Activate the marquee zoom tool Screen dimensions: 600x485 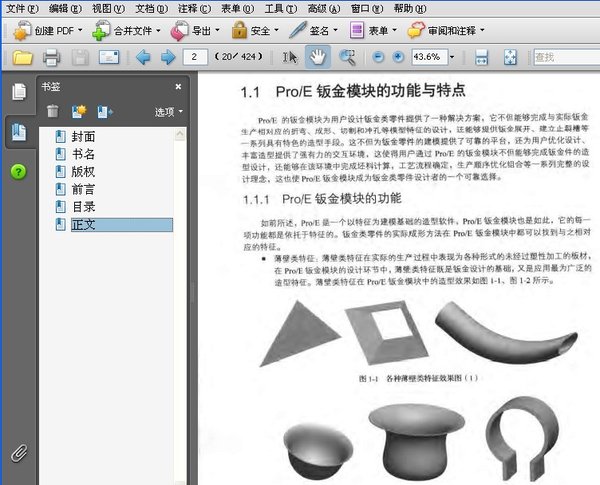(347, 57)
